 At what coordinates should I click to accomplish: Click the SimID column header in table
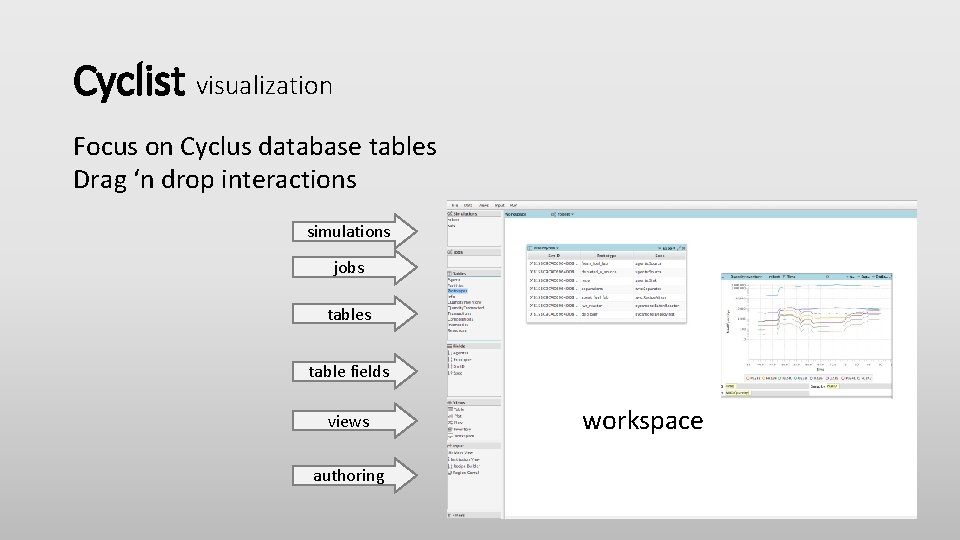[x=553, y=255]
